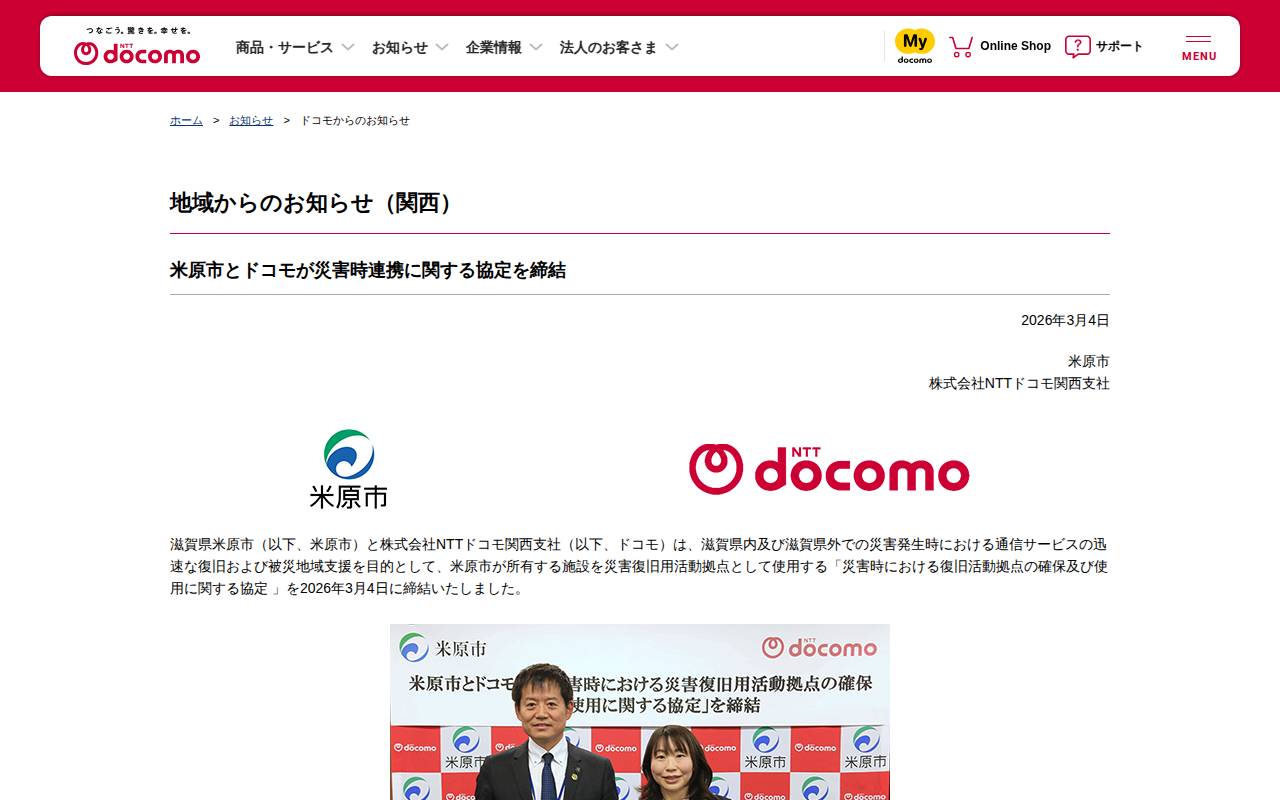The image size is (1280, 800).
Task: Expand the 商品・サービス dropdown chevron
Action: (348, 47)
